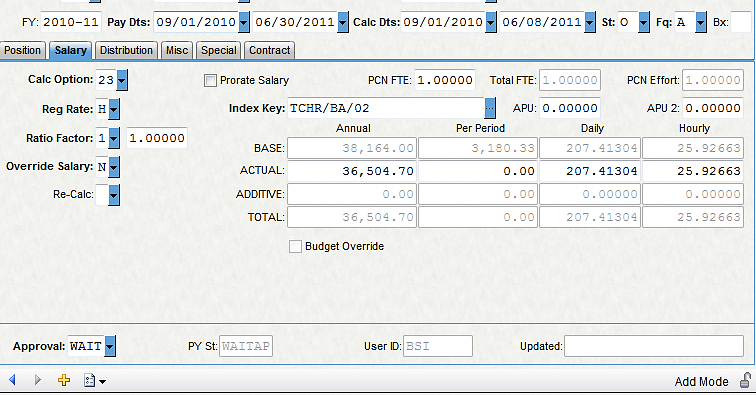
Task: Go to next record with gray arrow
Action: (37, 380)
